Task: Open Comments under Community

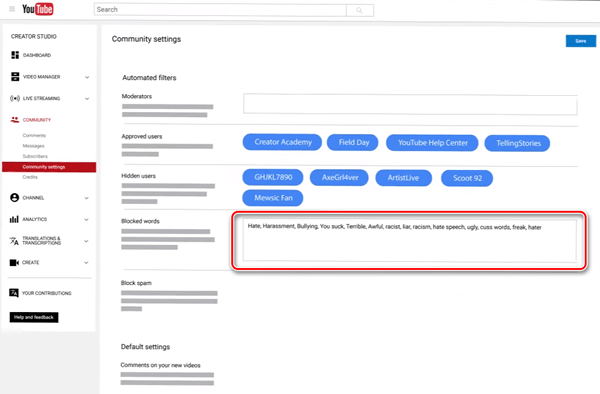Action: point(34,135)
